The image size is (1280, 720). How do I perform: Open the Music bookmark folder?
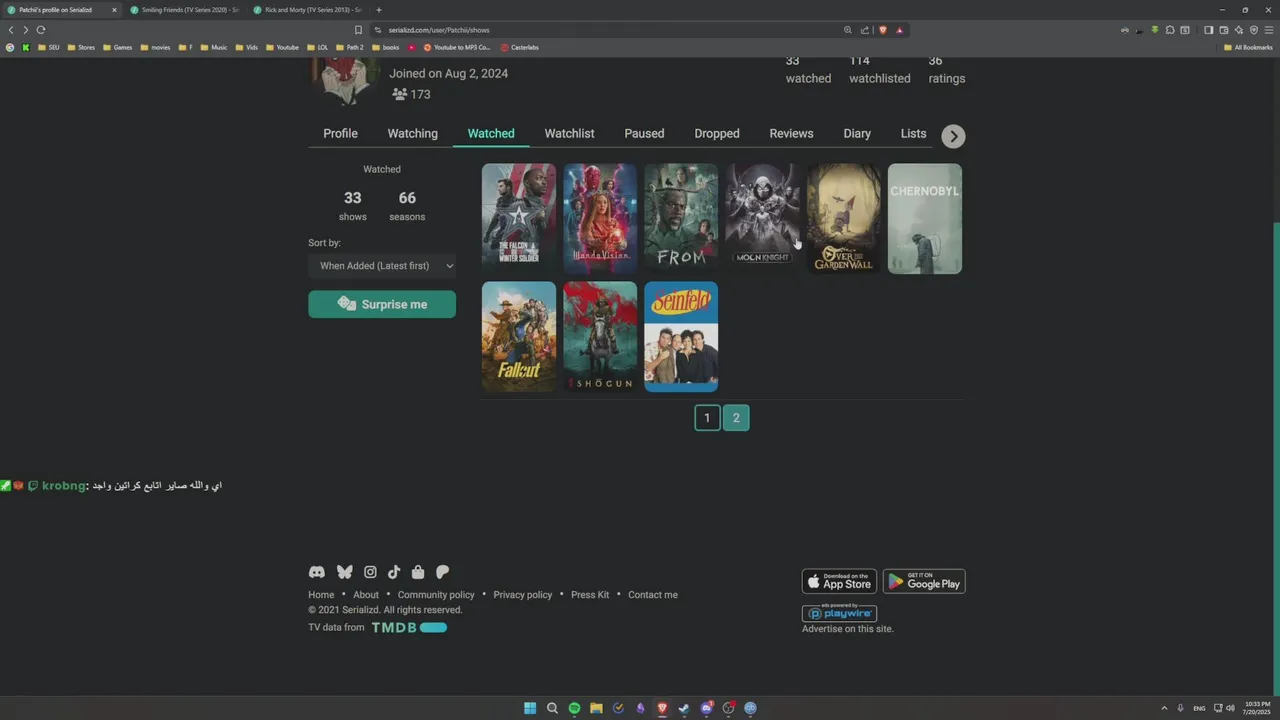214,47
